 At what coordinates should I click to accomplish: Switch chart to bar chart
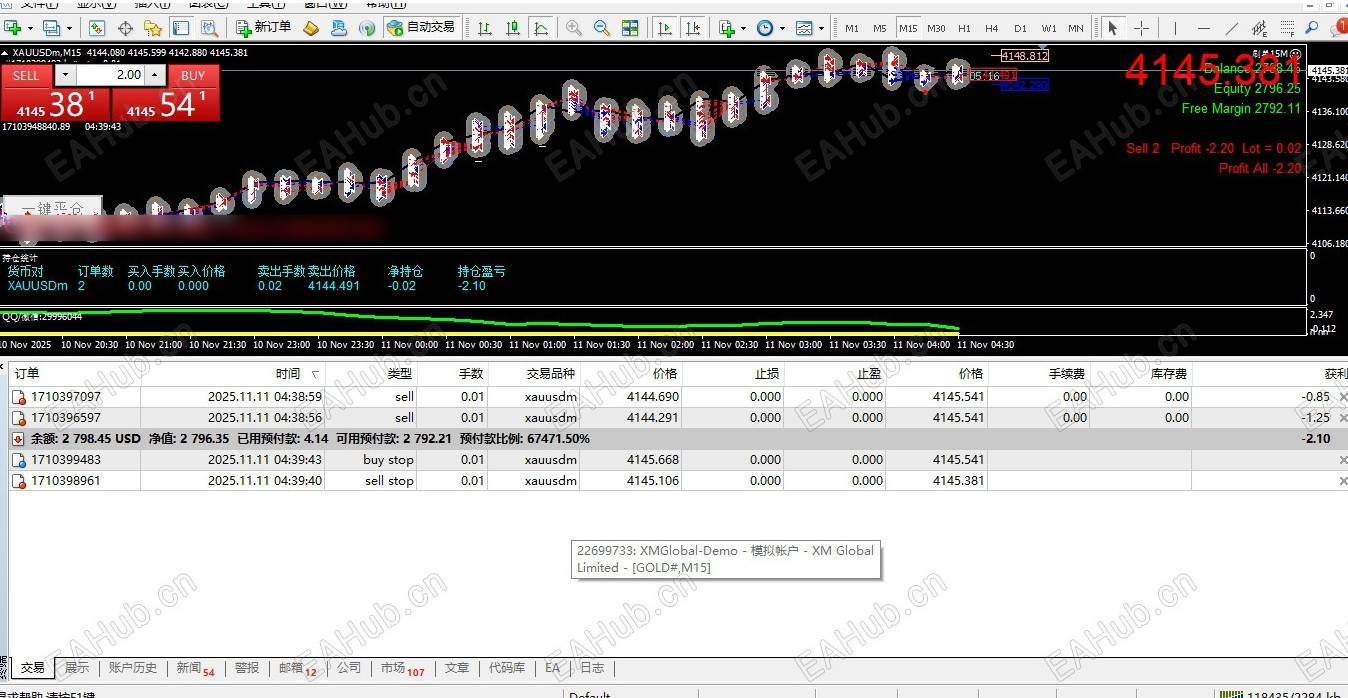(x=485, y=28)
